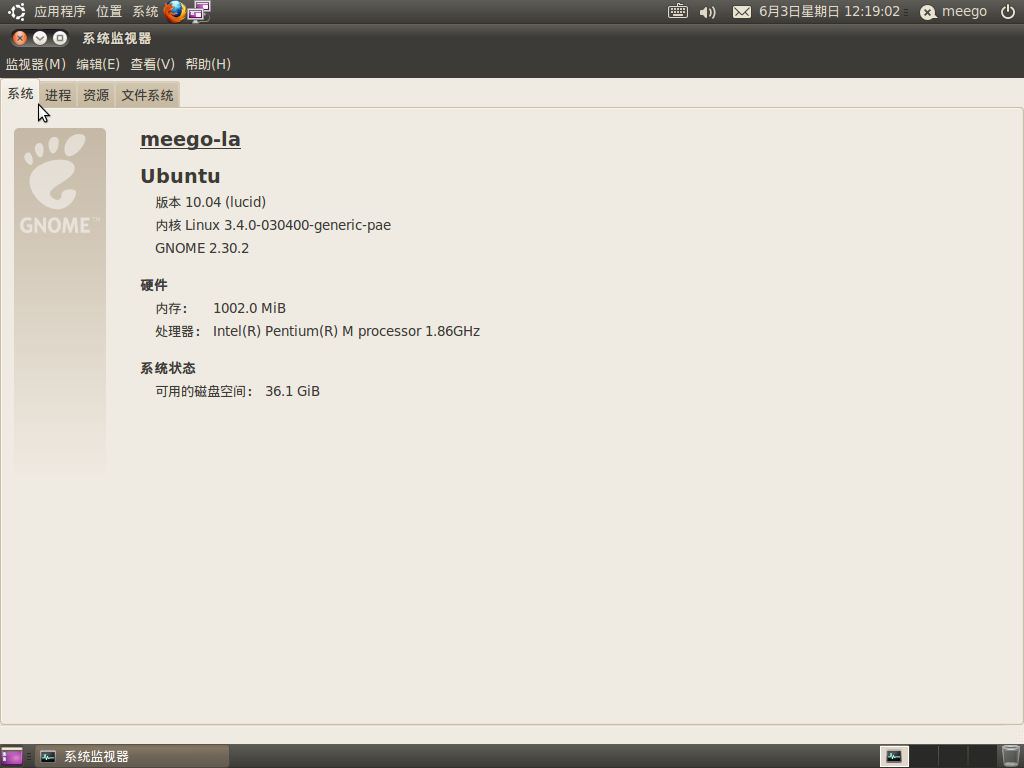Open the keyboard indicator icon

point(677,12)
